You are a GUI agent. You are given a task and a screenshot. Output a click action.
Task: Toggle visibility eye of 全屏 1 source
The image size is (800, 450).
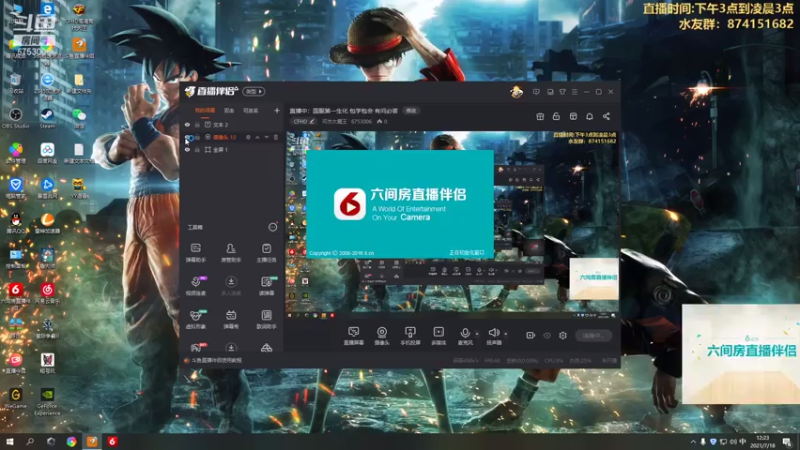(x=187, y=150)
